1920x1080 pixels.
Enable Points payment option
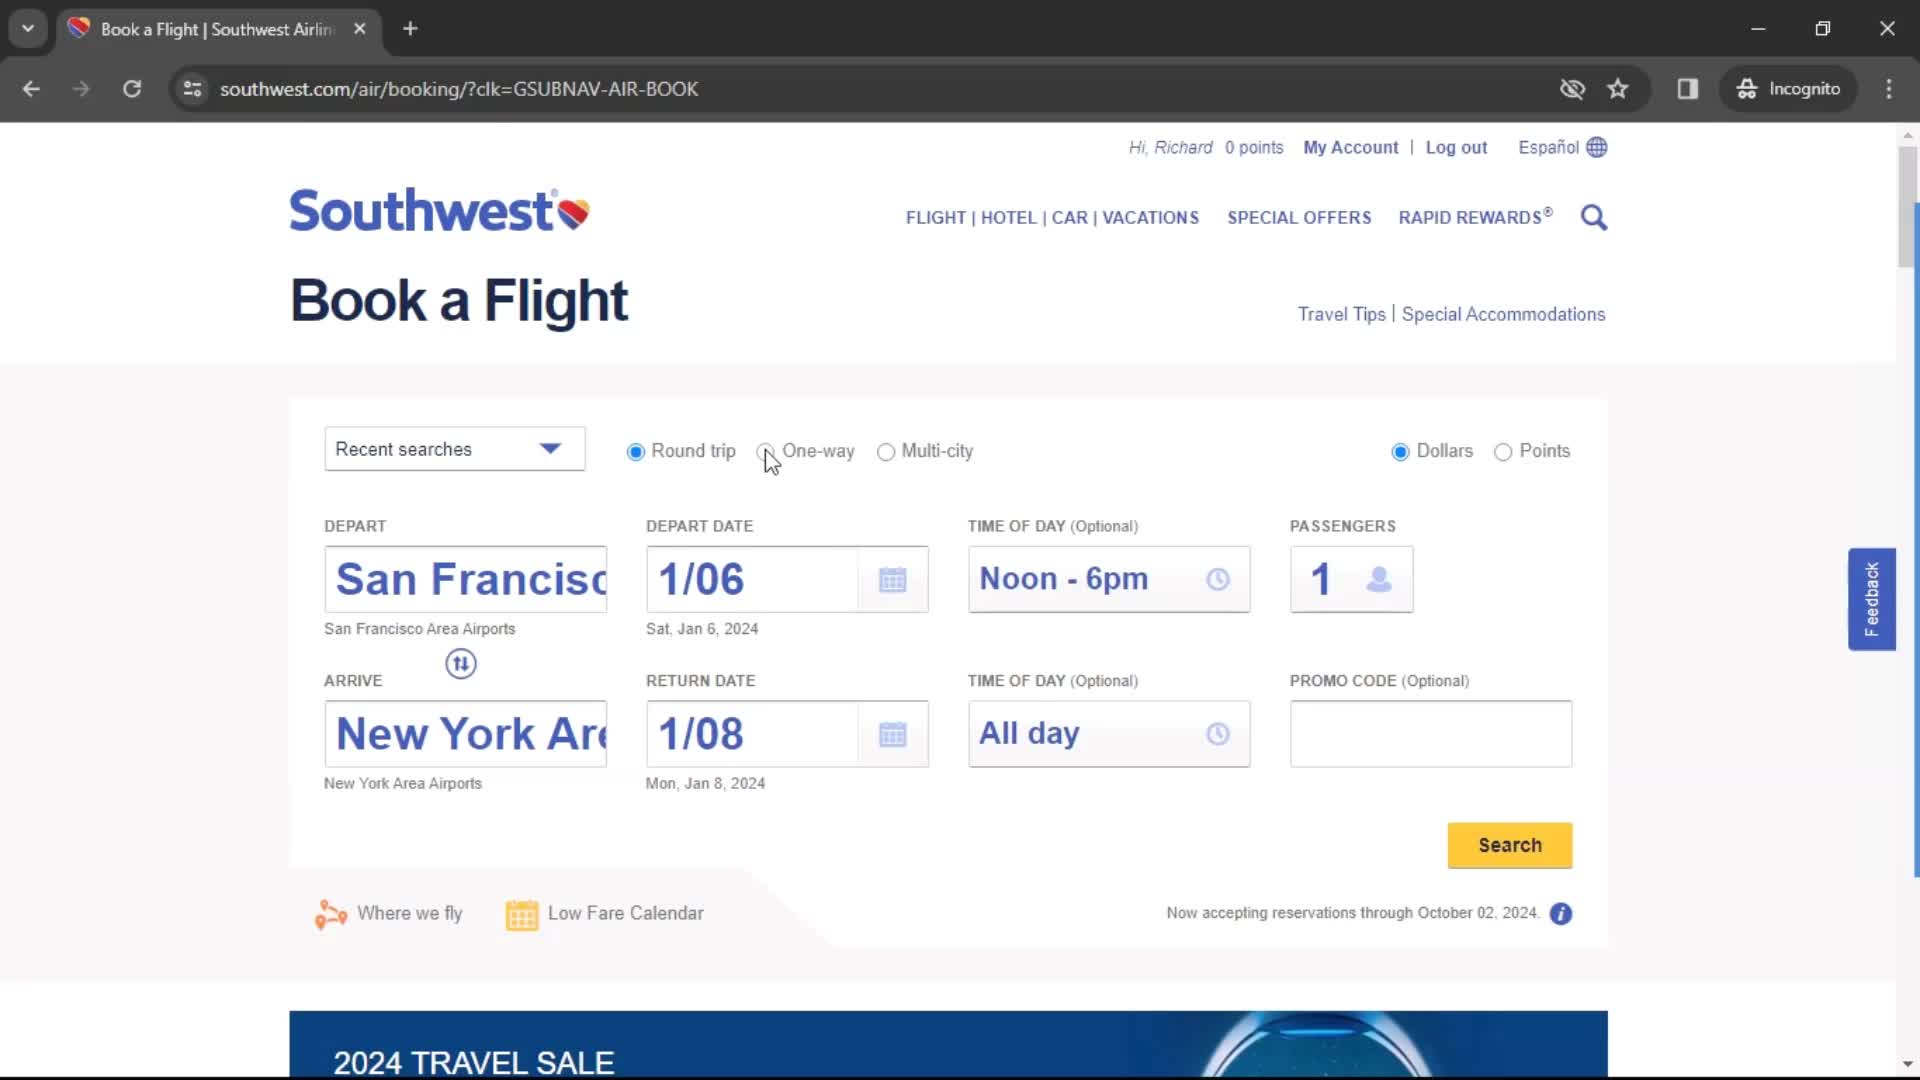tap(1503, 451)
